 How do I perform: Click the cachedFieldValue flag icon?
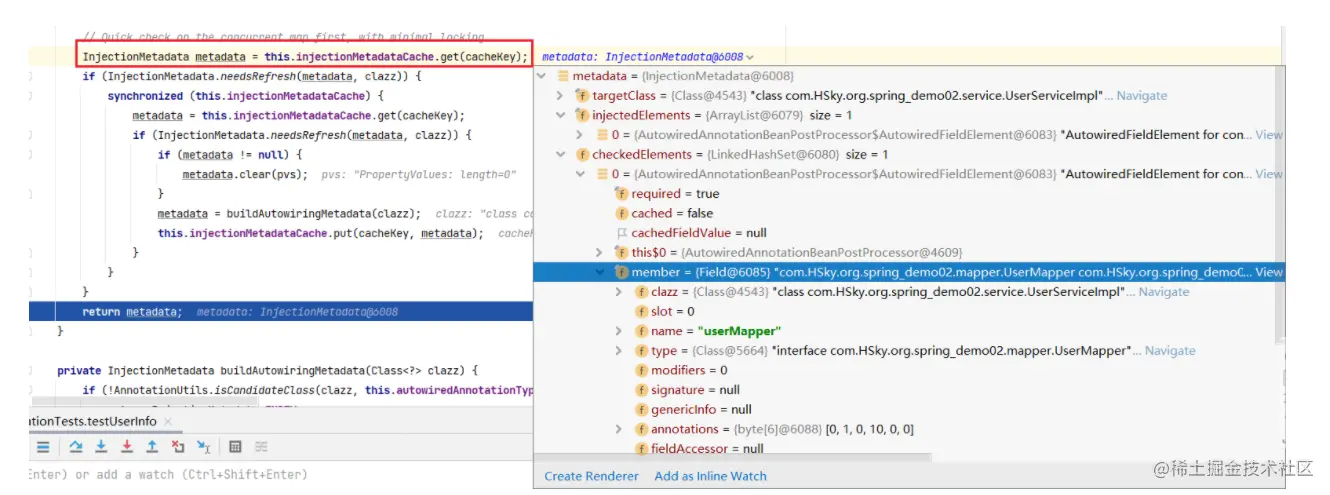click(x=621, y=233)
